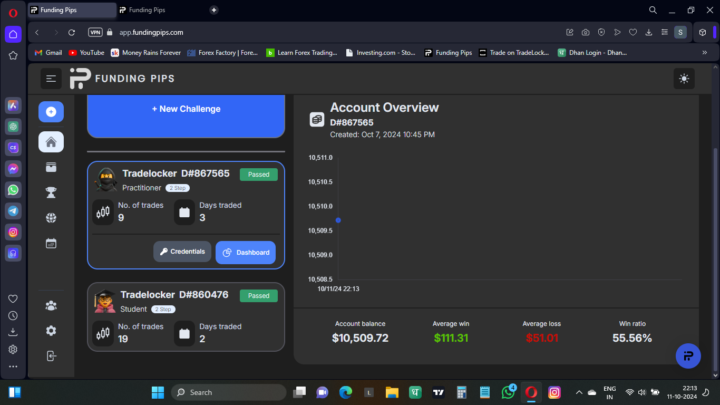This screenshot has width=720, height=405.
Task: Click the browser snapshot camera icon
Action: (x=585, y=33)
